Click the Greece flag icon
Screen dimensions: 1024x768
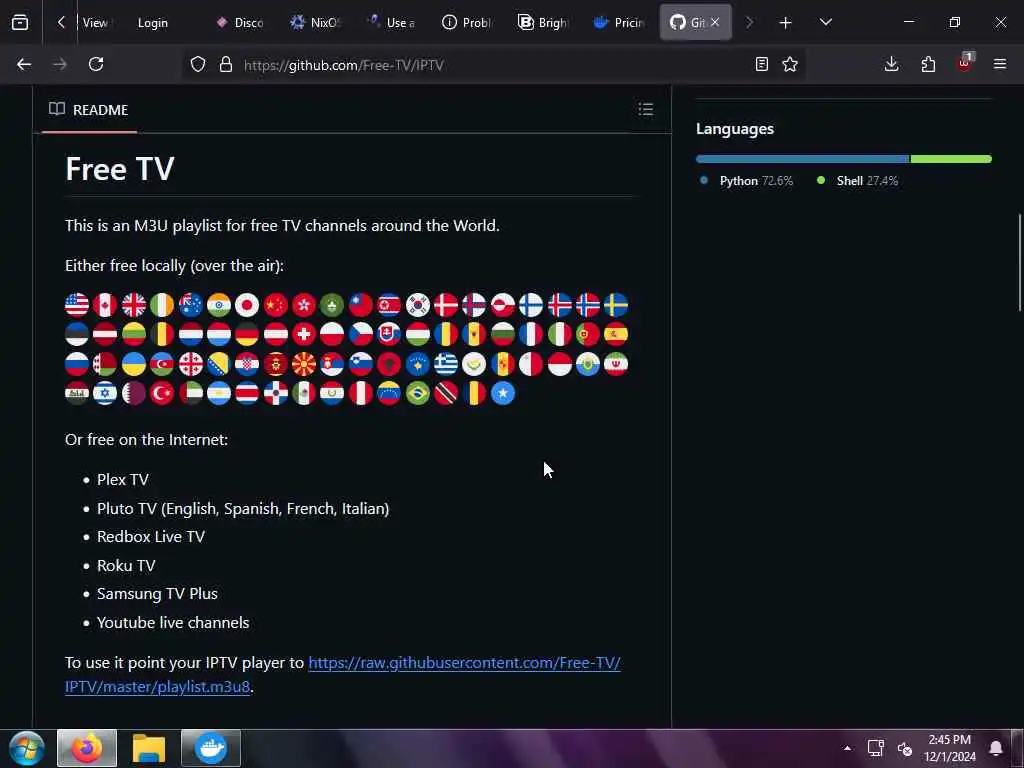point(446,364)
